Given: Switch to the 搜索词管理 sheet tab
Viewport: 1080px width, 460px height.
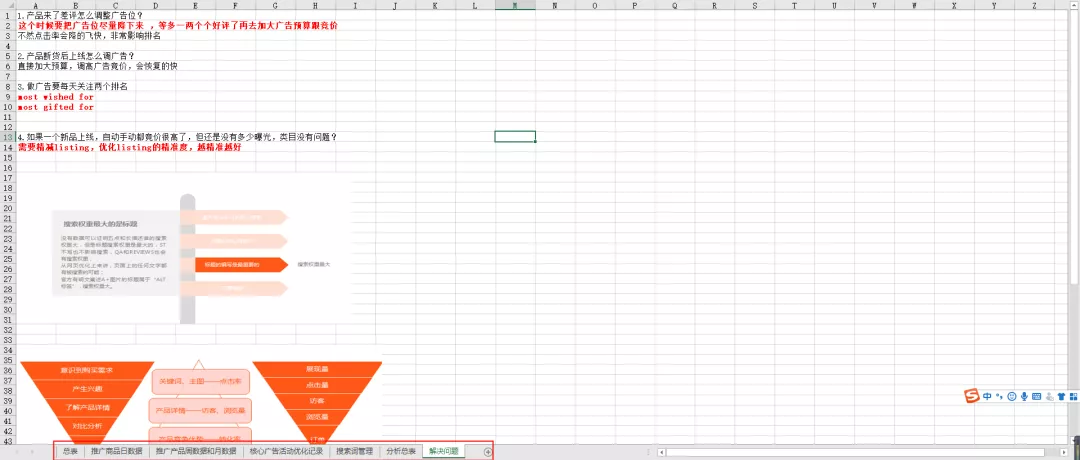Looking at the screenshot, I should [354, 452].
